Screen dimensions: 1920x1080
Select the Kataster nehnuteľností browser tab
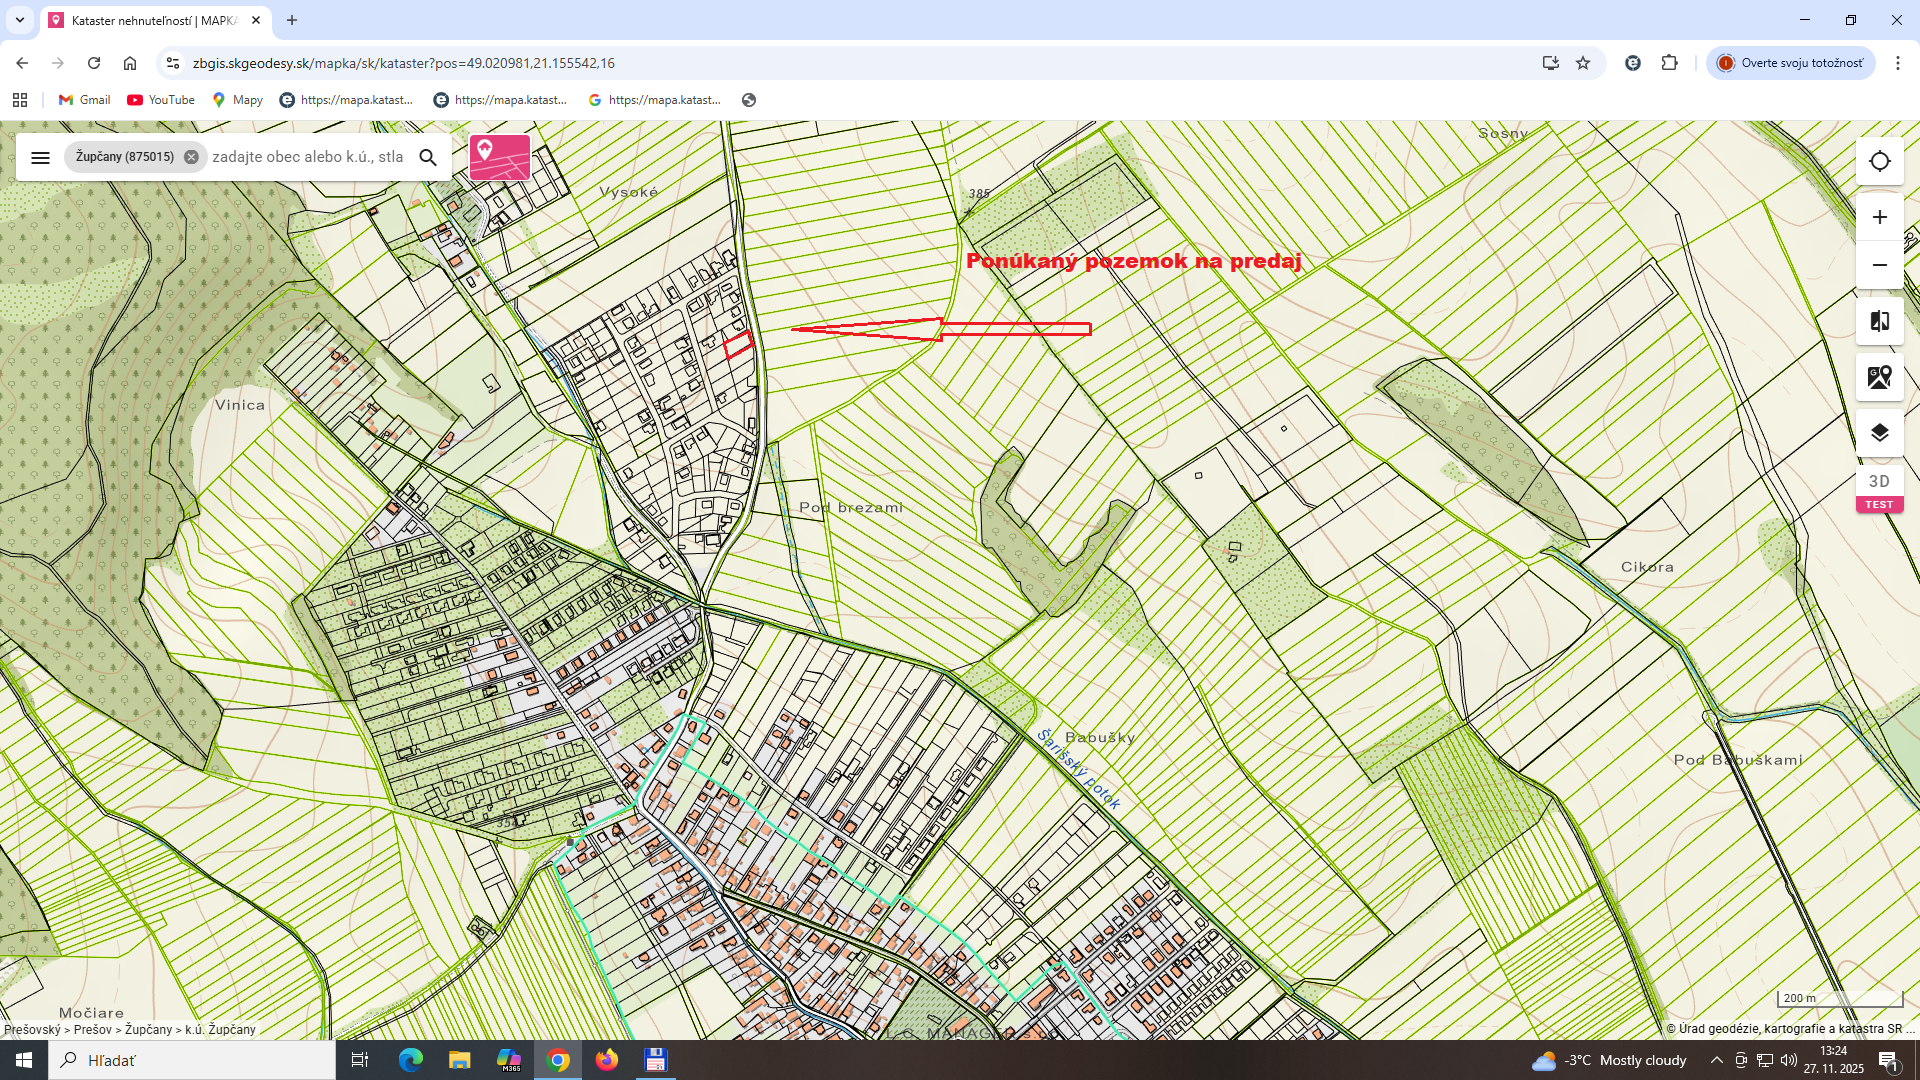[150, 20]
